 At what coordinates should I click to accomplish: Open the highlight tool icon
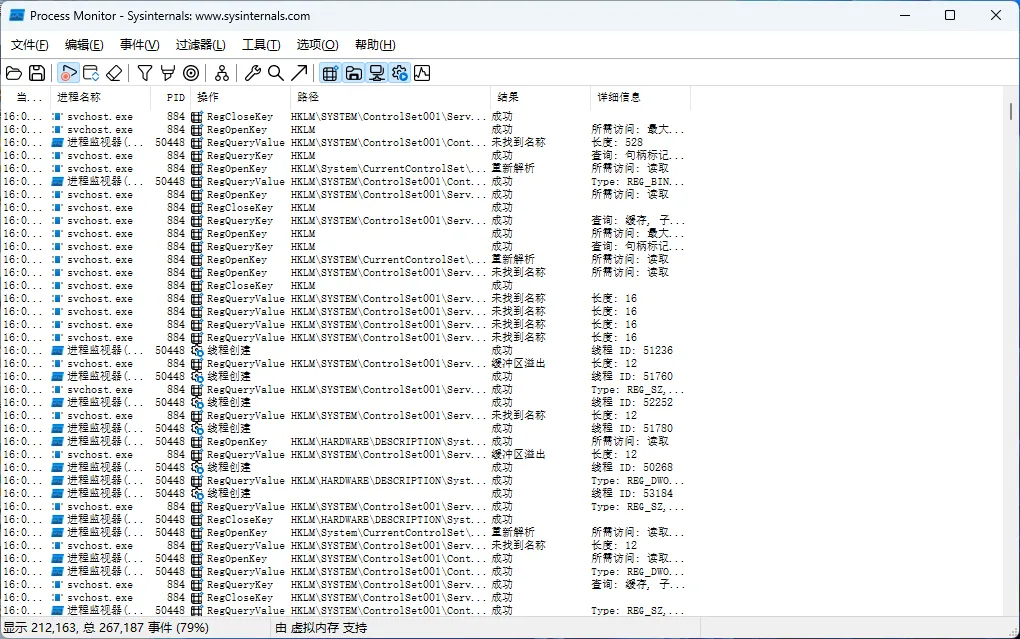[x=168, y=73]
